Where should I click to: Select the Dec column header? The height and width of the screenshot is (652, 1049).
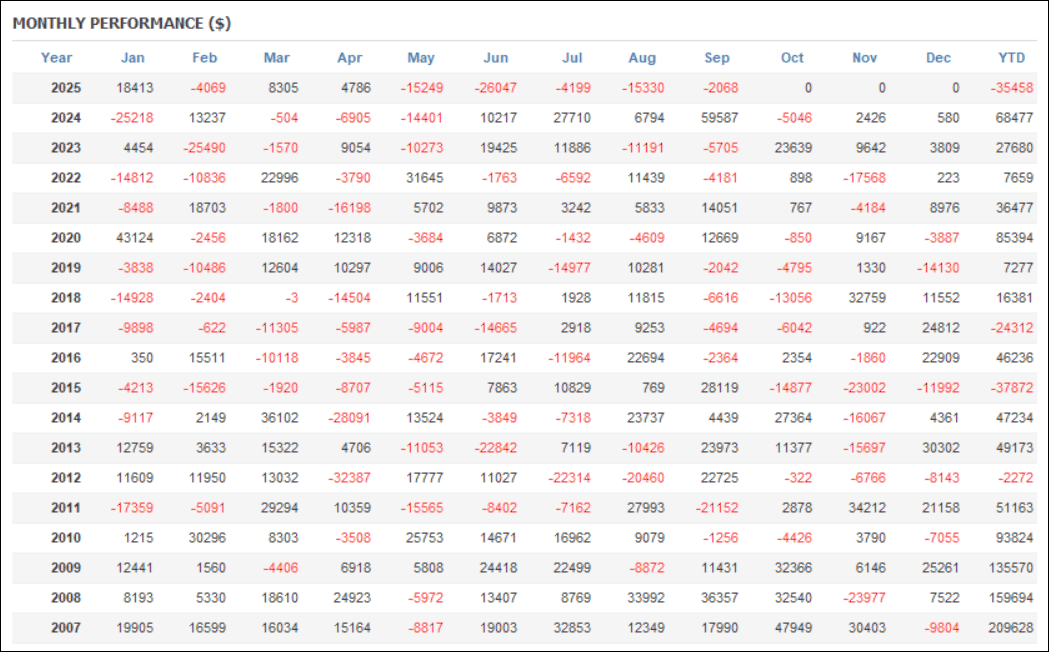point(938,58)
